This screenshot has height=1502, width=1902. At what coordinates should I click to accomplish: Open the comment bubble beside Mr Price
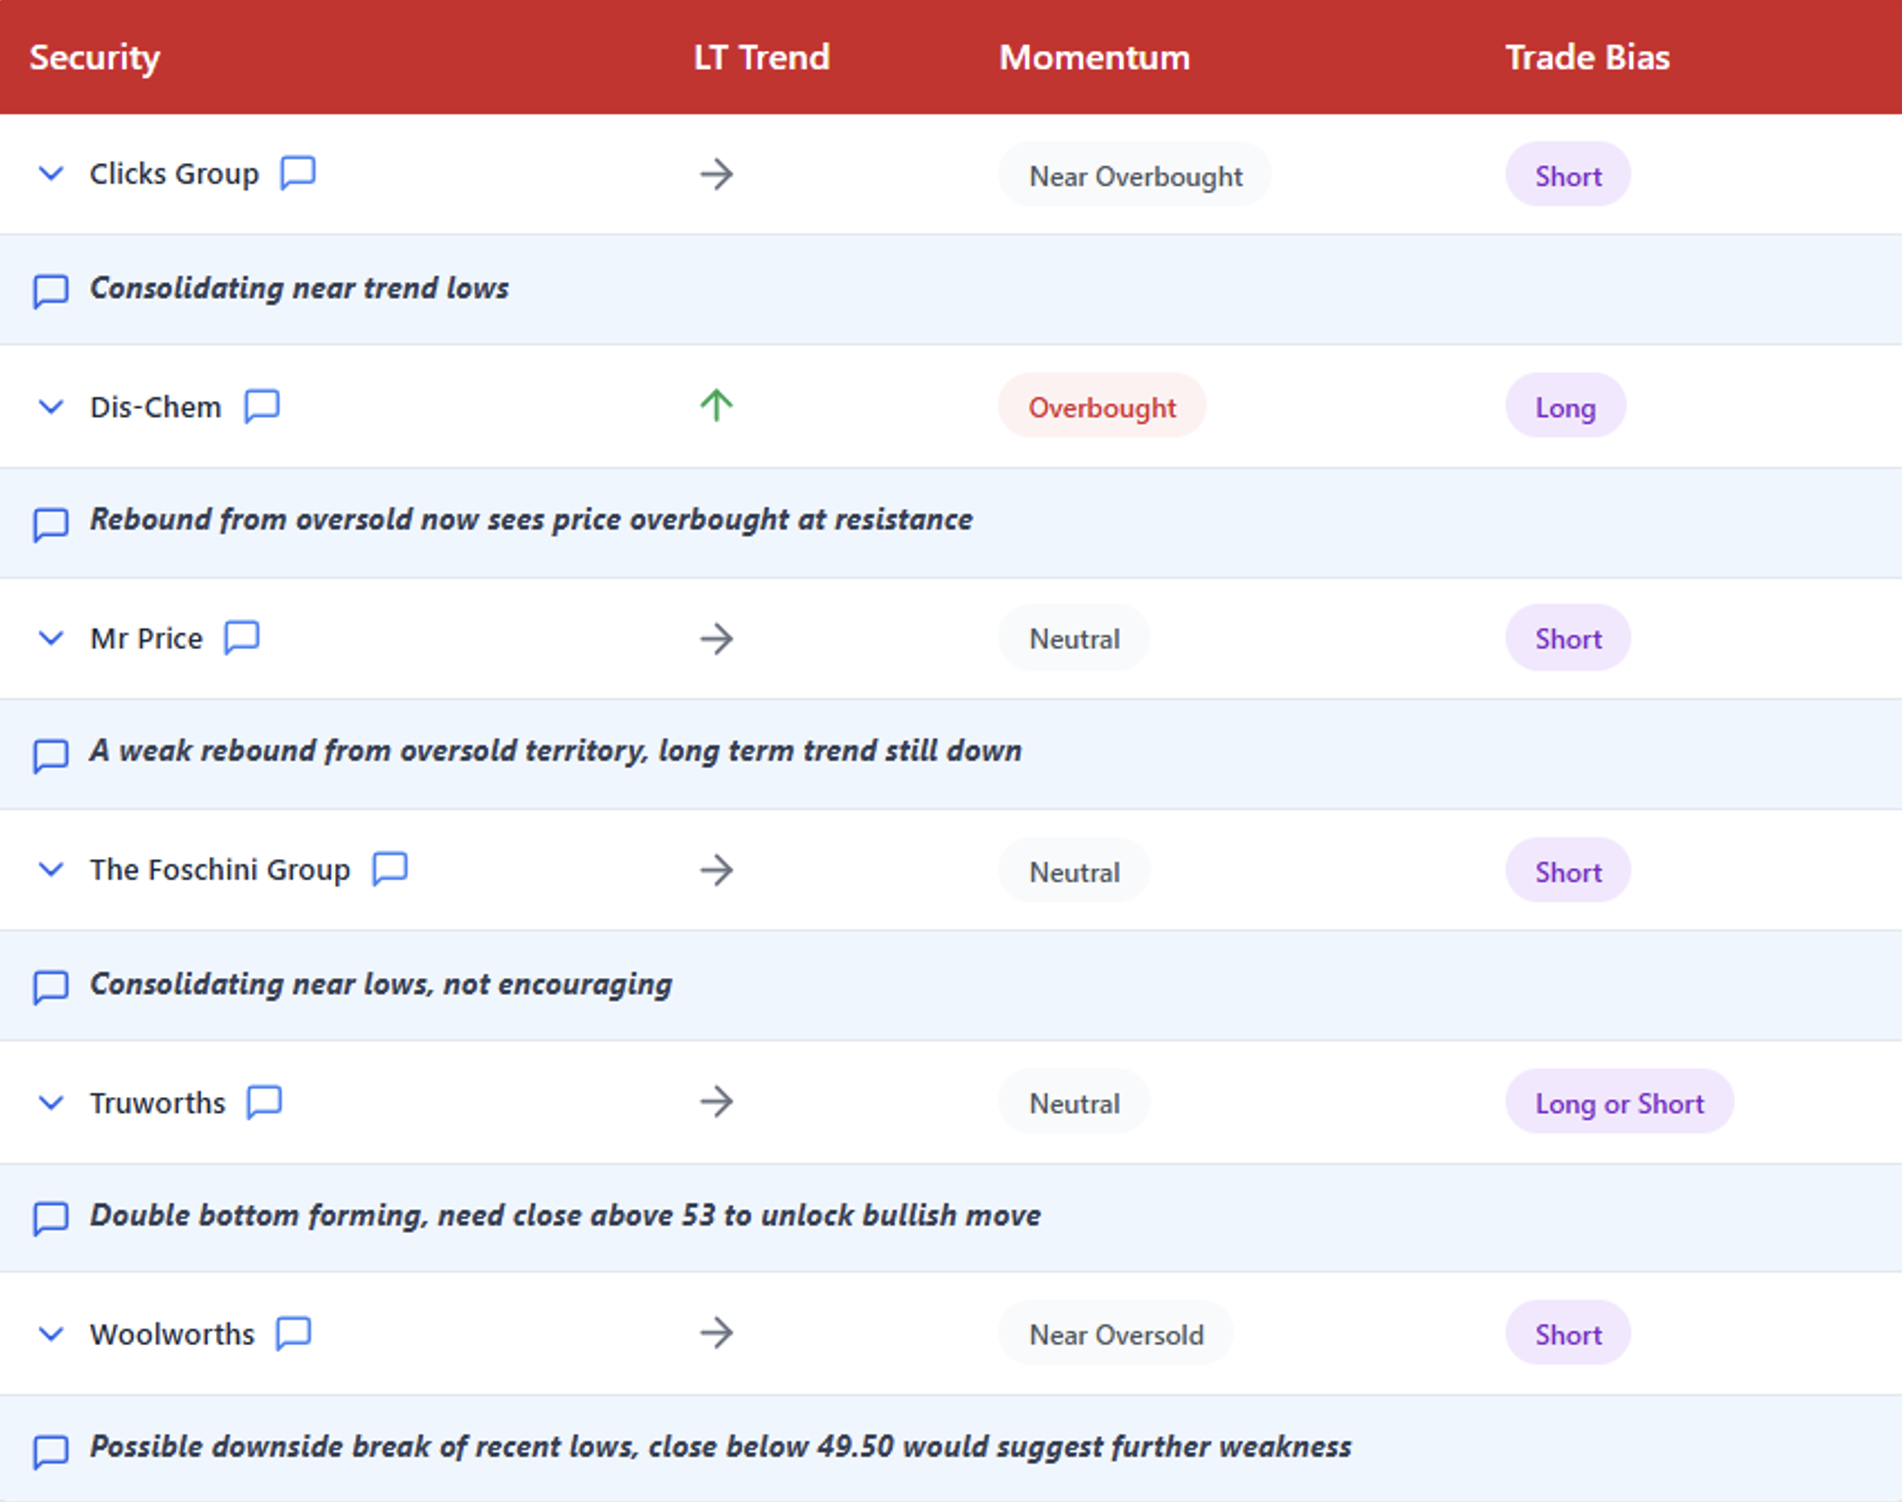click(242, 637)
